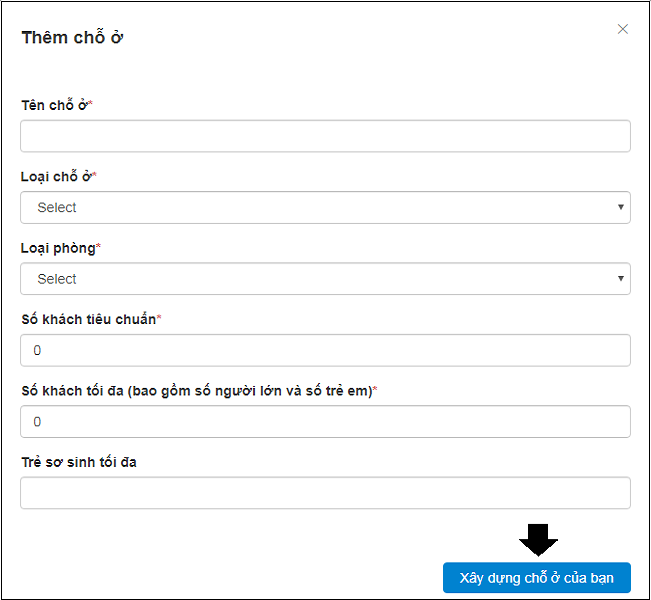Click into the Số khách tiêu chuẩn field
651x600 pixels.
tap(325, 350)
